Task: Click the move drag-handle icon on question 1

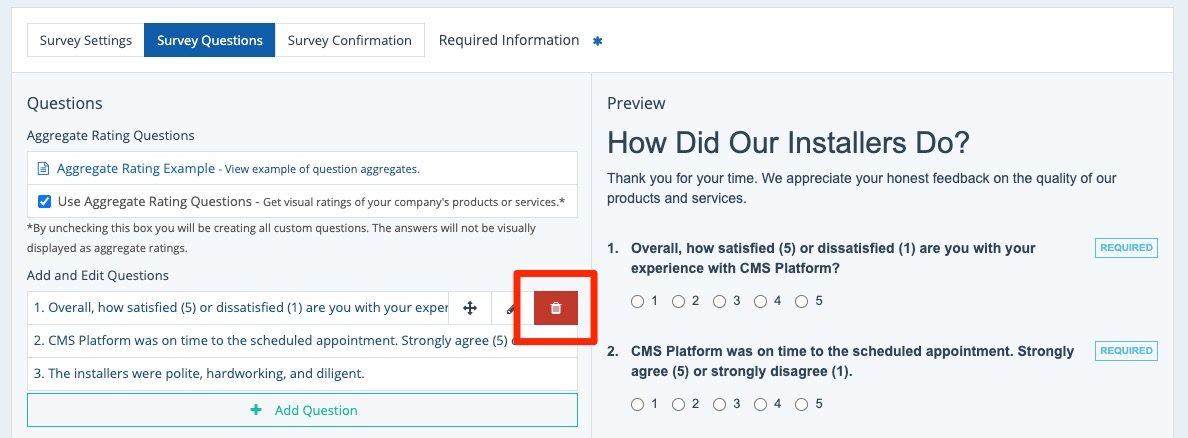Action: click(470, 309)
